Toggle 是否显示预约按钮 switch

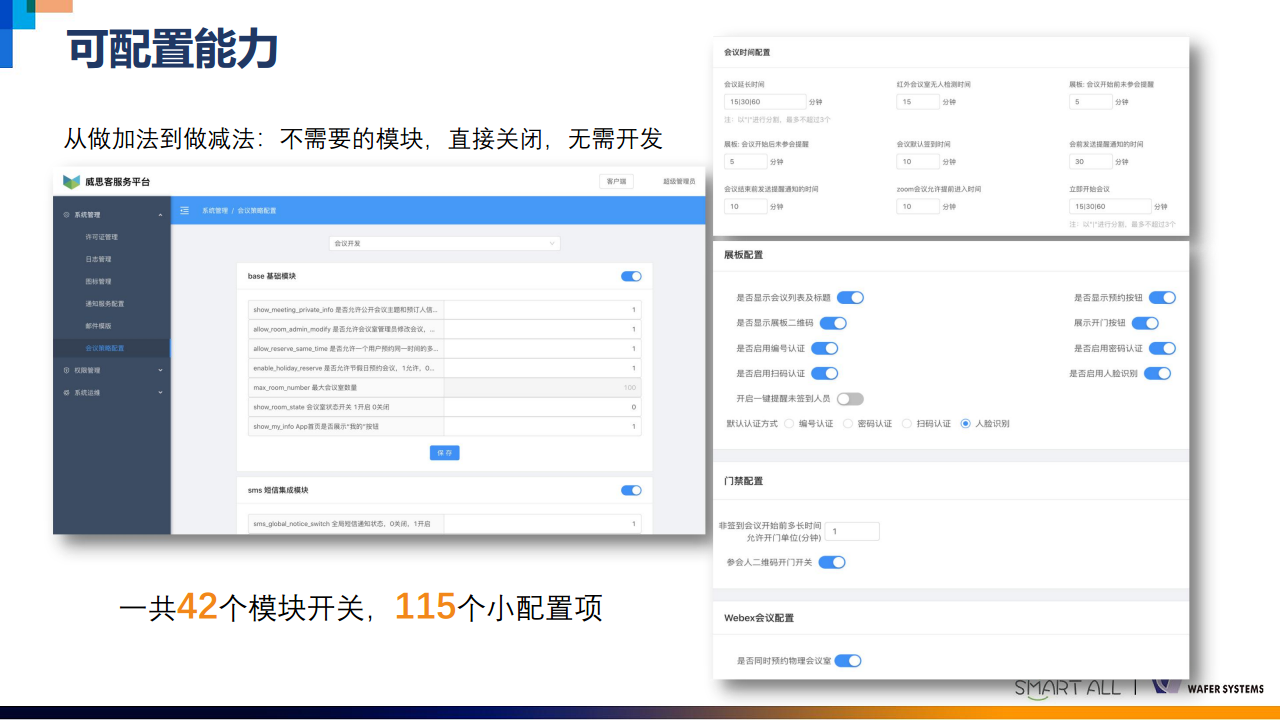[x=1162, y=298]
